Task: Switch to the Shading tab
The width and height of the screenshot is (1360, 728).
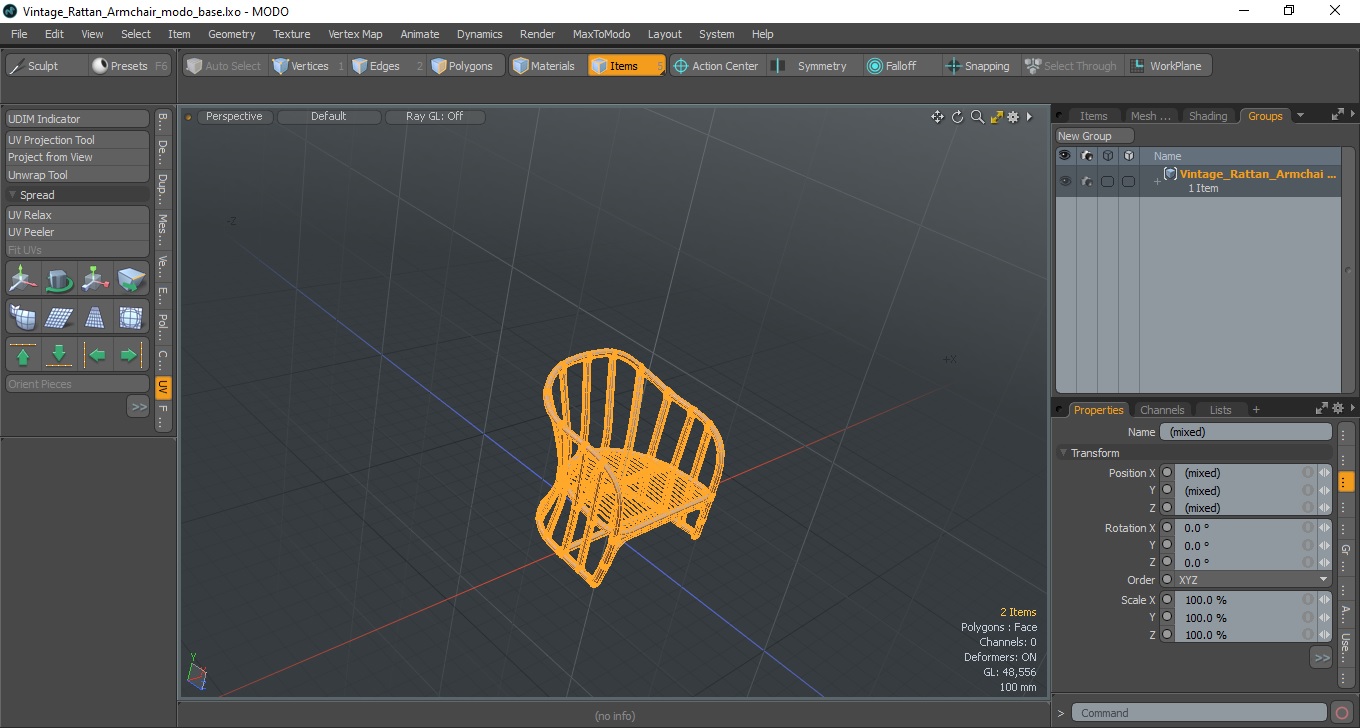Action: click(1207, 116)
